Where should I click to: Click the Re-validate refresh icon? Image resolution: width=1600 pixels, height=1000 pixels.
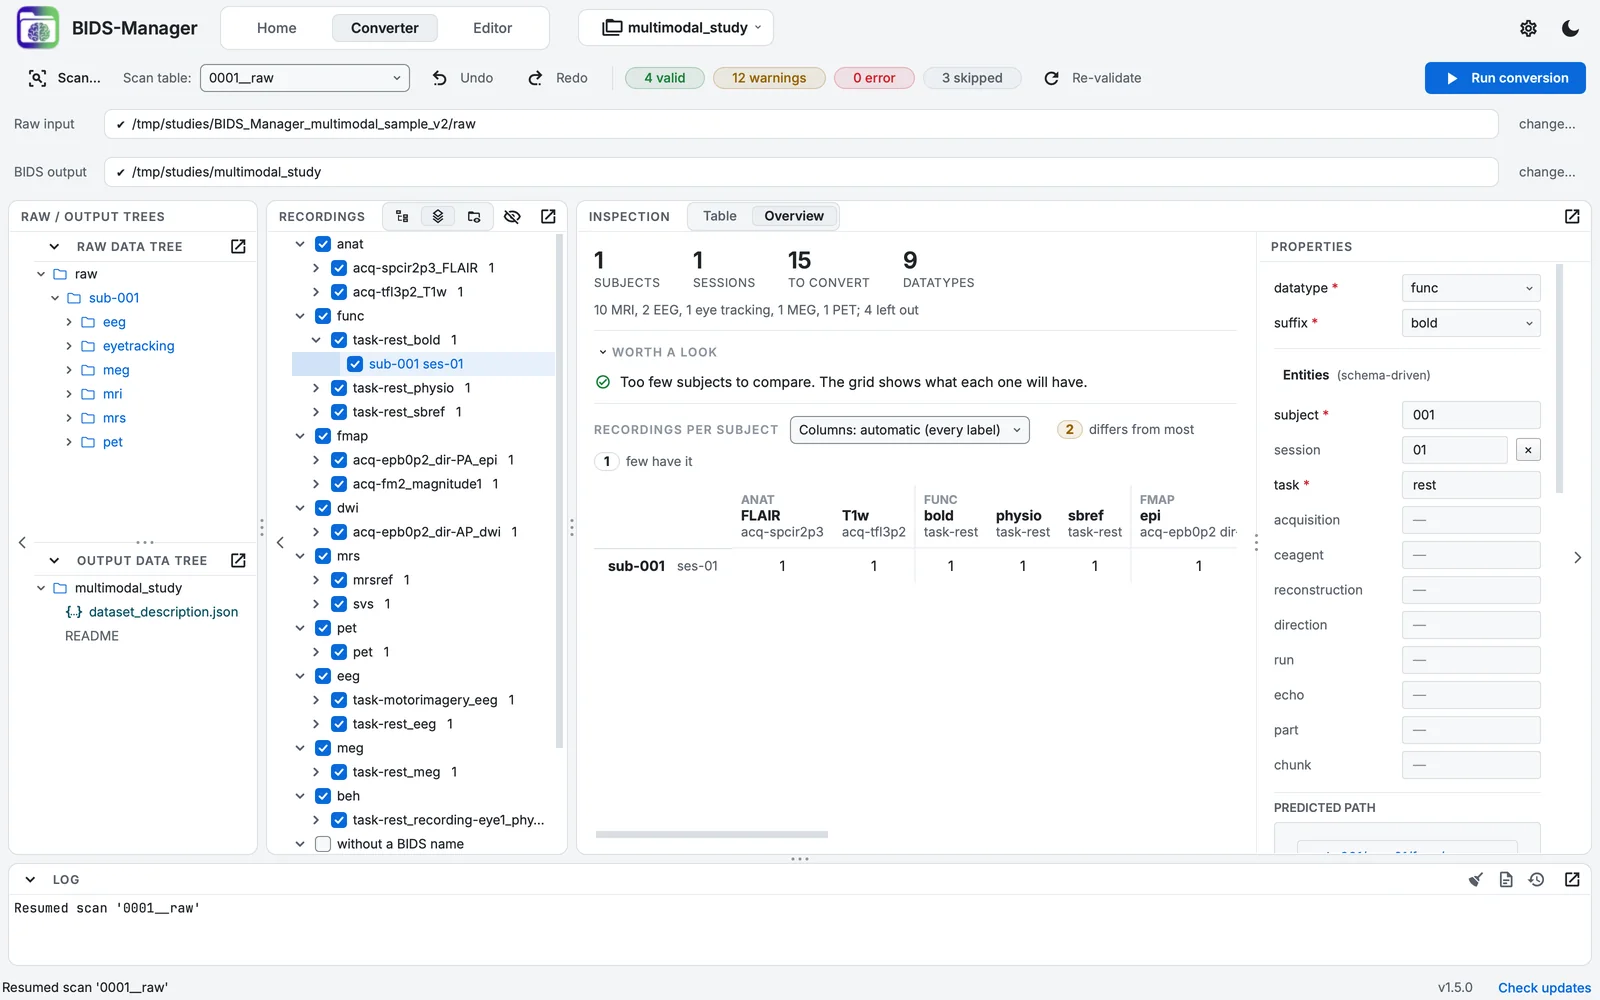pos(1051,78)
